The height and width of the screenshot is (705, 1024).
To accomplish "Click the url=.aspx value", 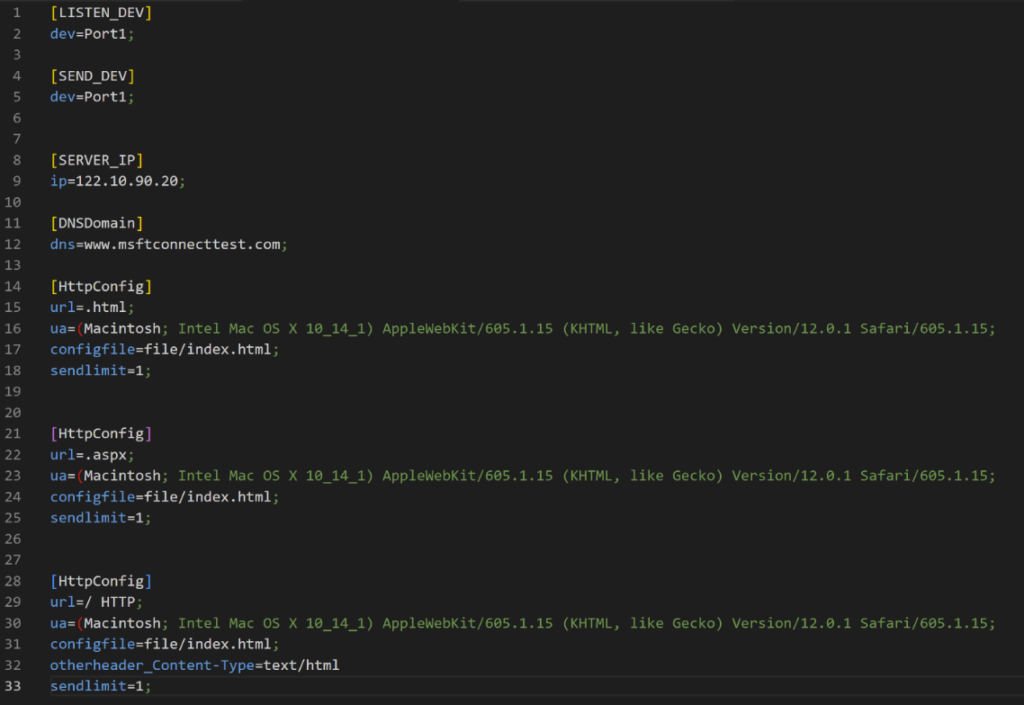I will 88,454.
